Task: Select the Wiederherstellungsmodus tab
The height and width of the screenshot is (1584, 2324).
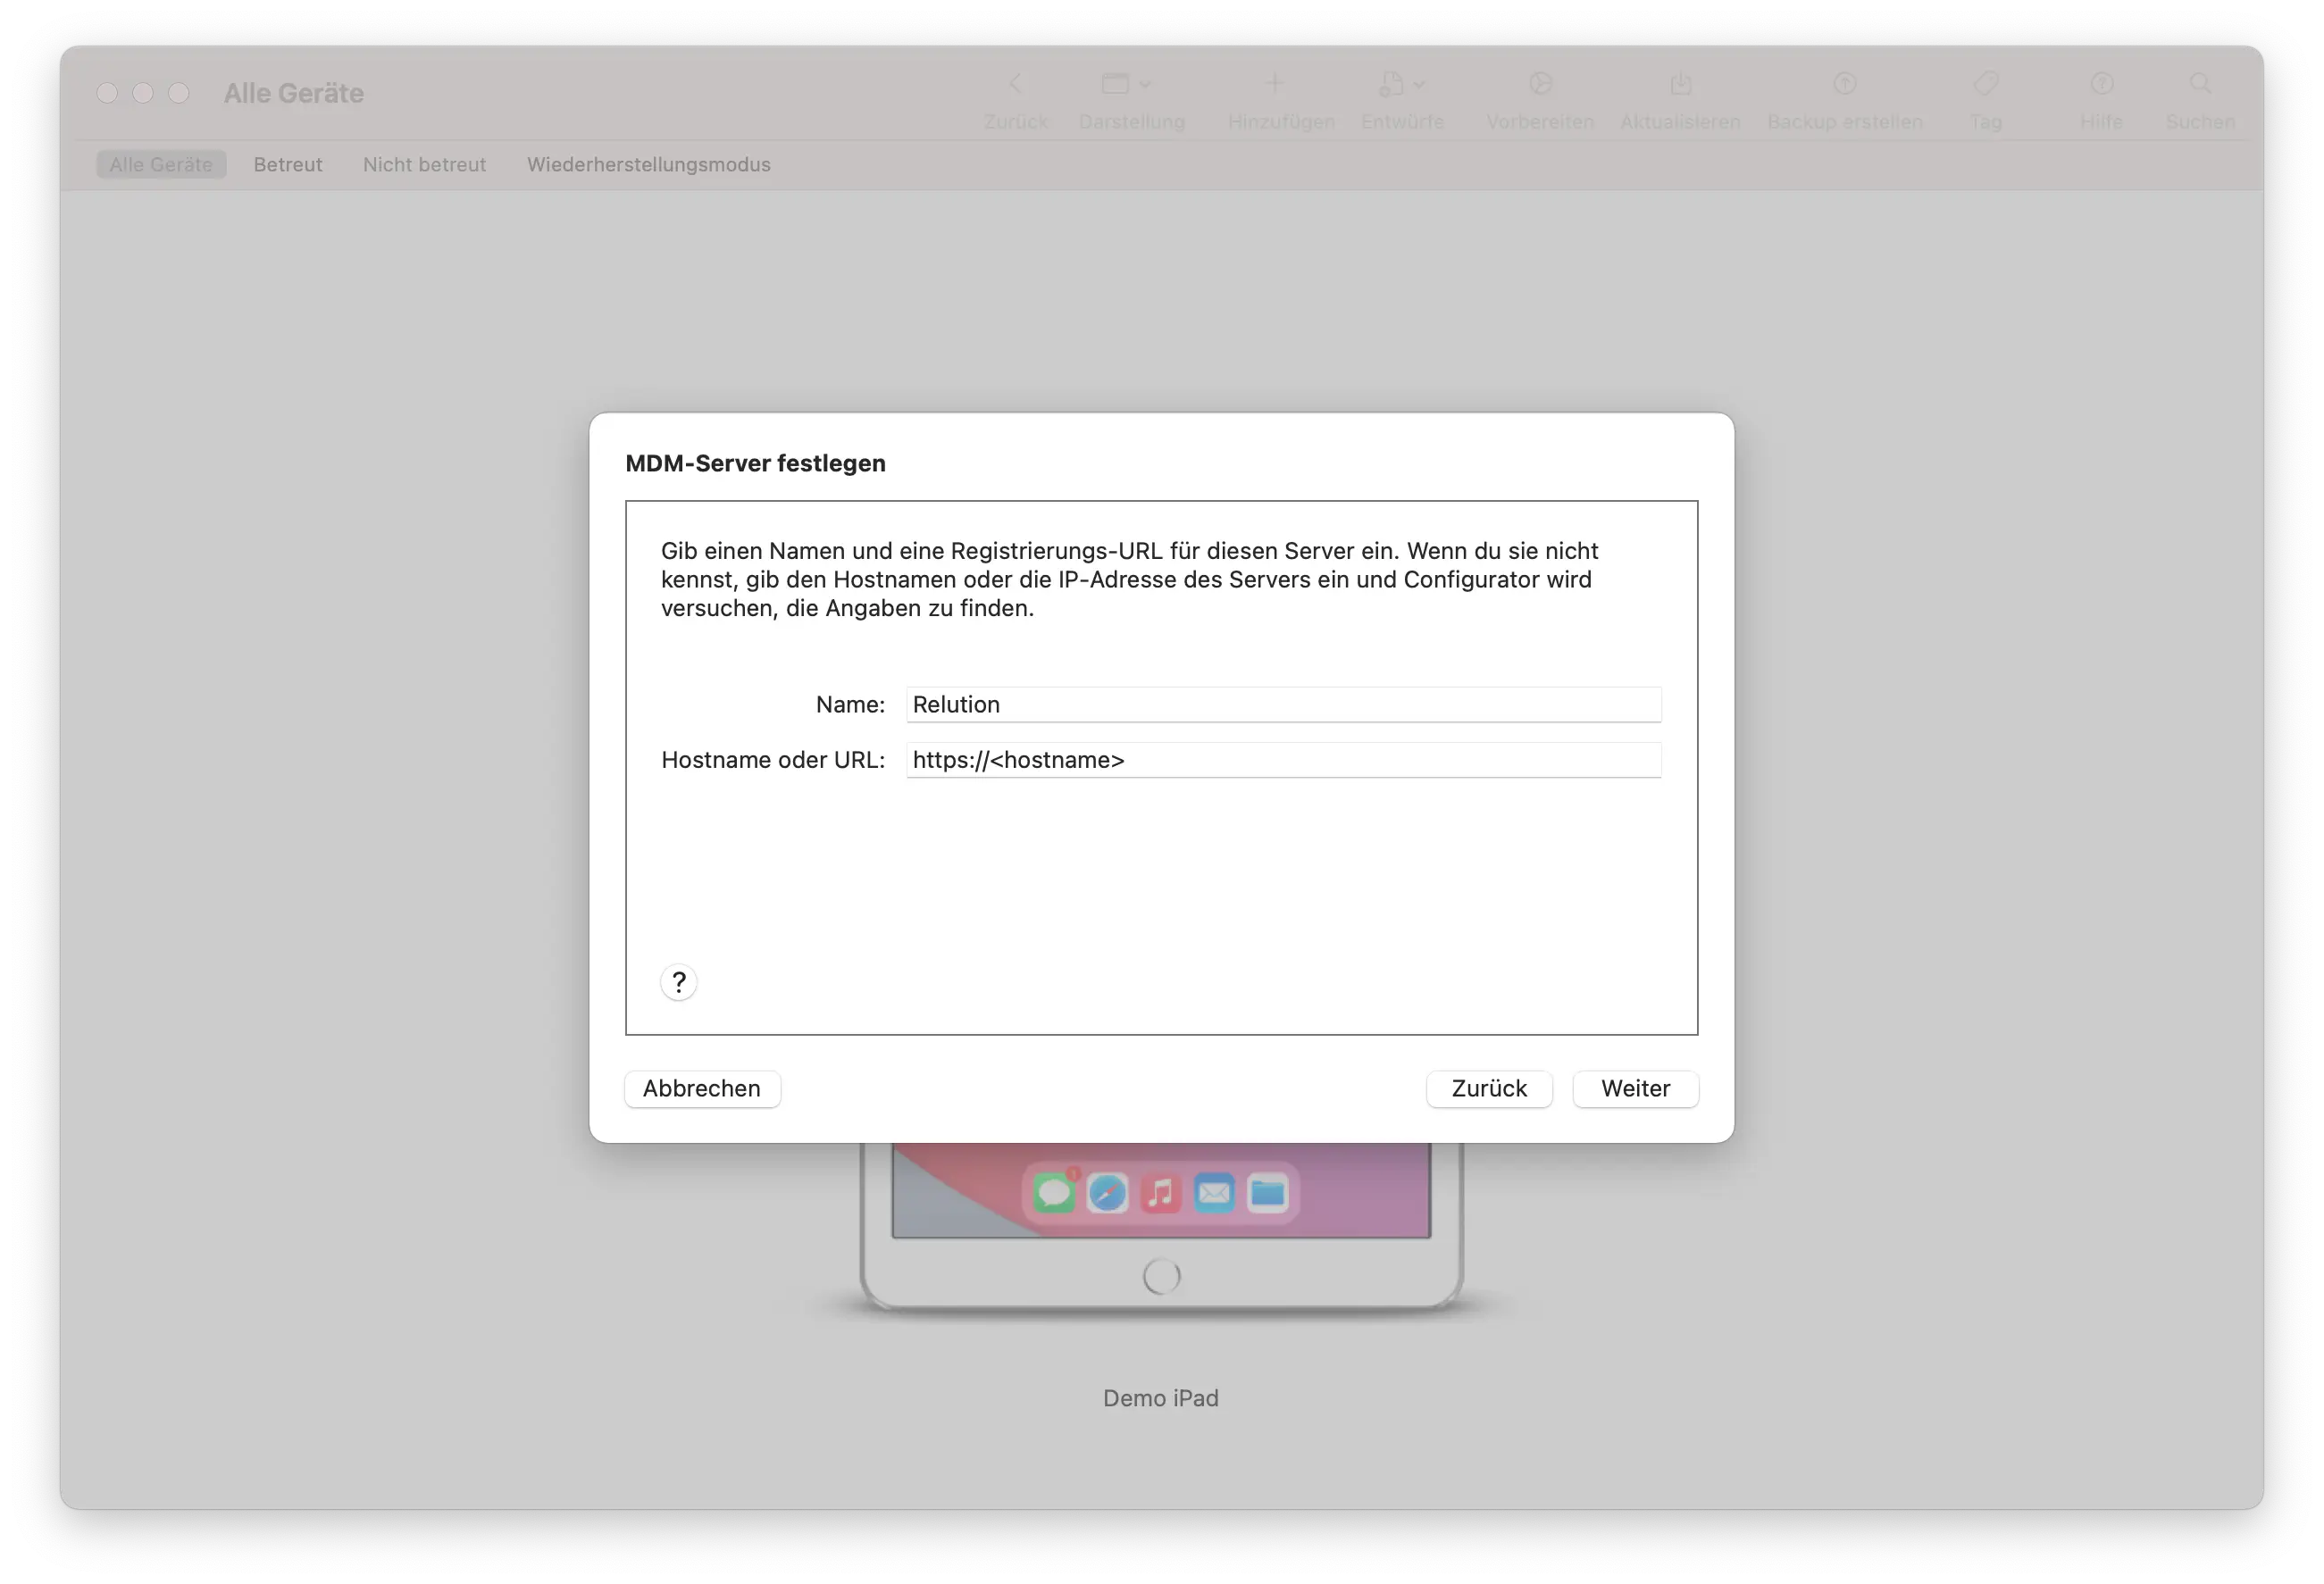Action: click(648, 164)
